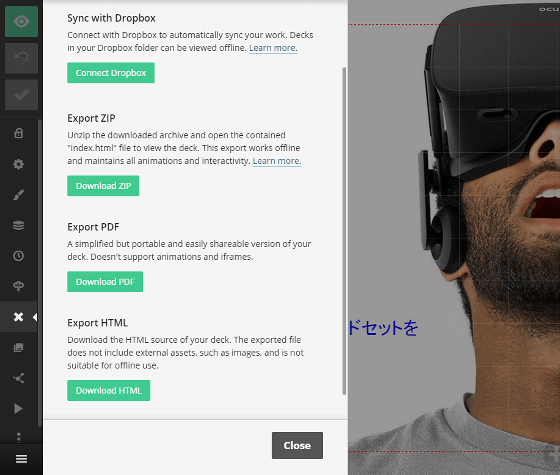Click the cloud upload import icon
Image resolution: width=560 pixels, height=475 pixels.
pos(19,286)
